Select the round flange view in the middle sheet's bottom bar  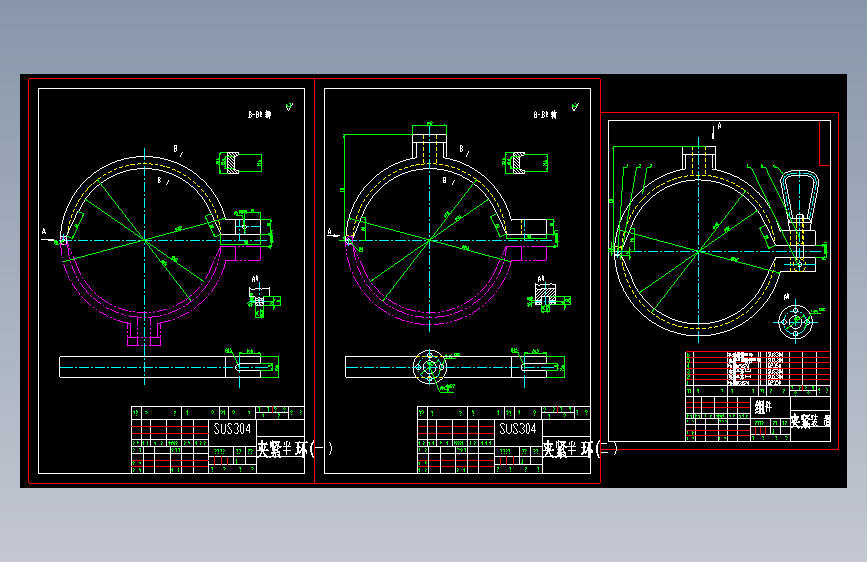coord(430,367)
